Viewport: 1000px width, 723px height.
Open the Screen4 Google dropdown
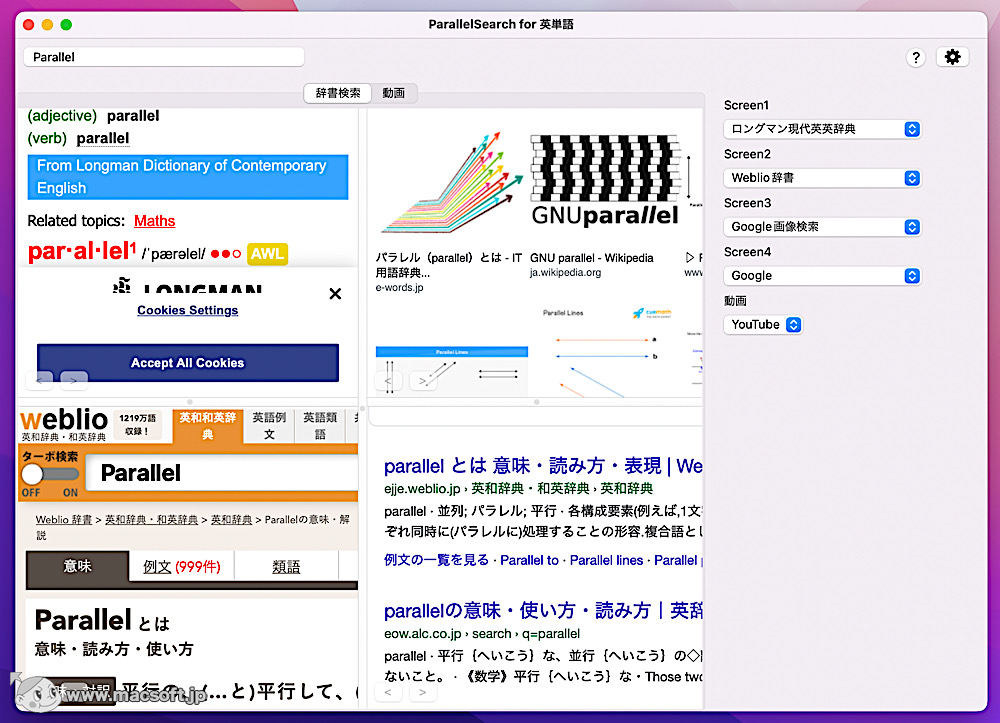(821, 275)
